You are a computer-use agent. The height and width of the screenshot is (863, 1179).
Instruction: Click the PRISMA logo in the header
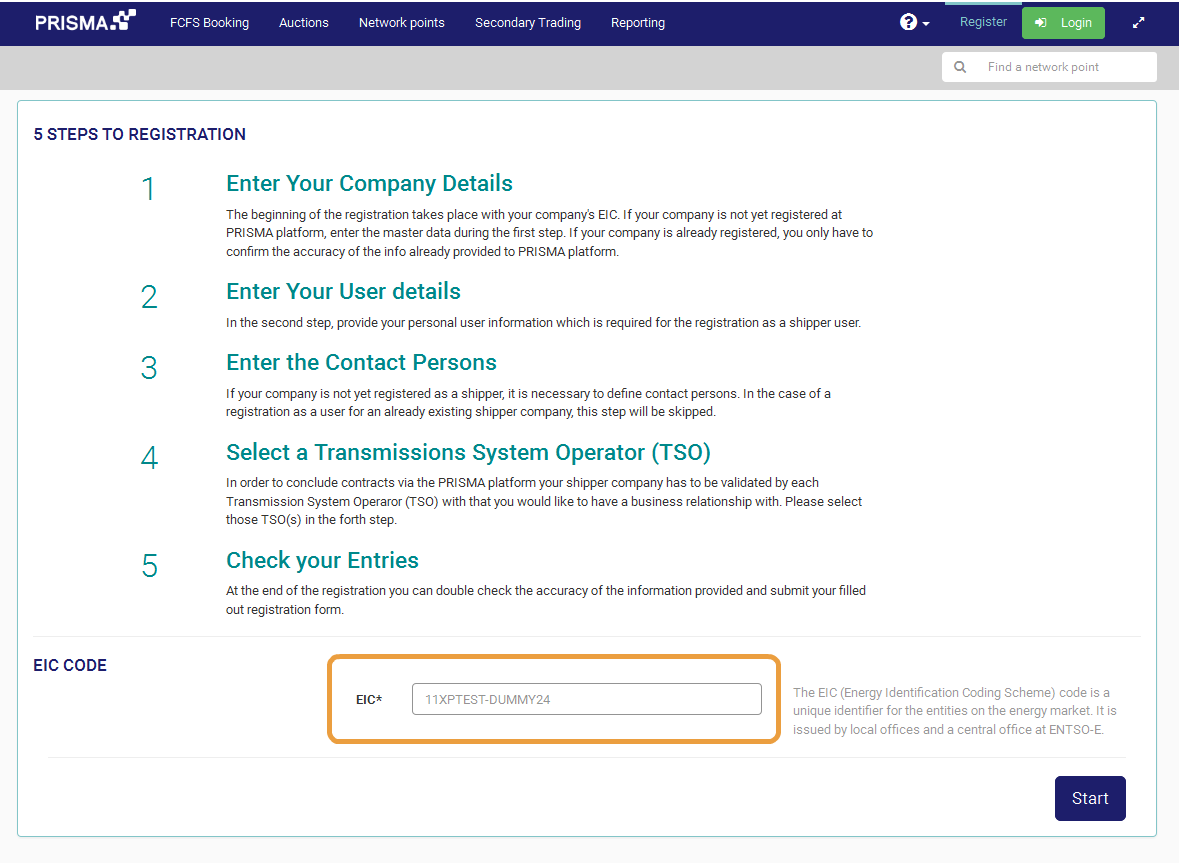tap(85, 22)
